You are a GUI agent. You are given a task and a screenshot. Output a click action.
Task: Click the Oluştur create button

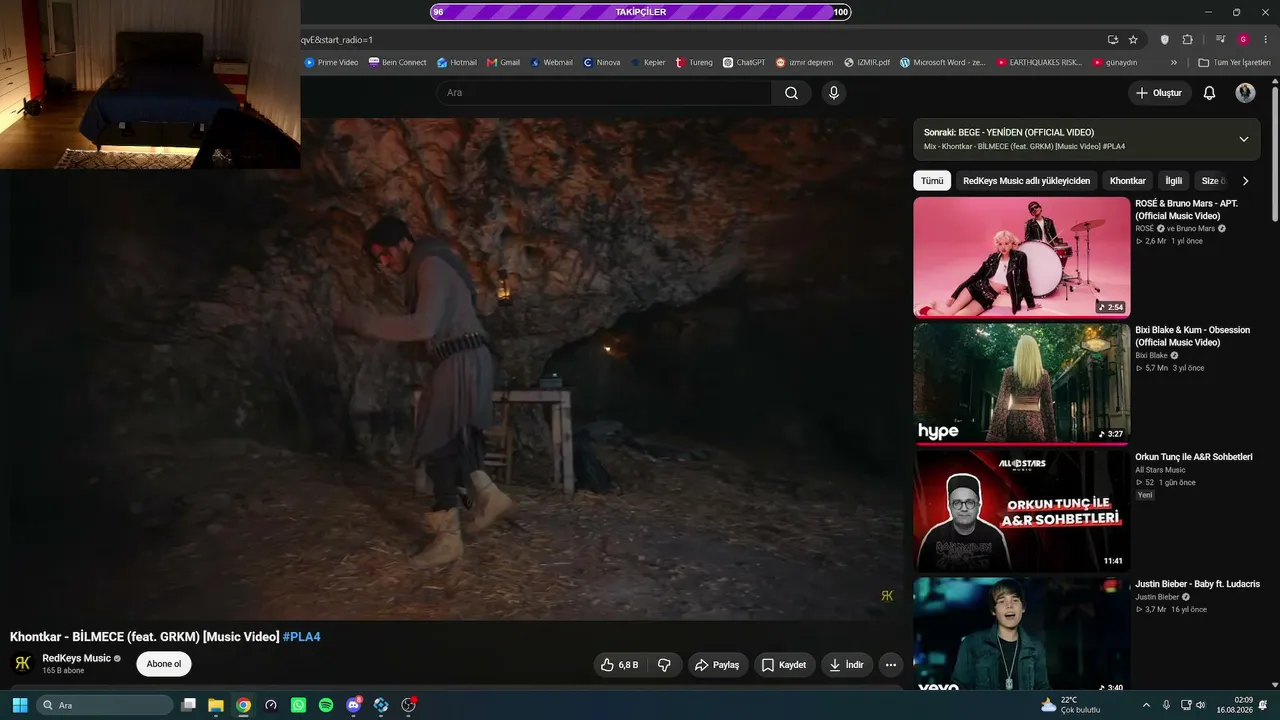[1159, 93]
